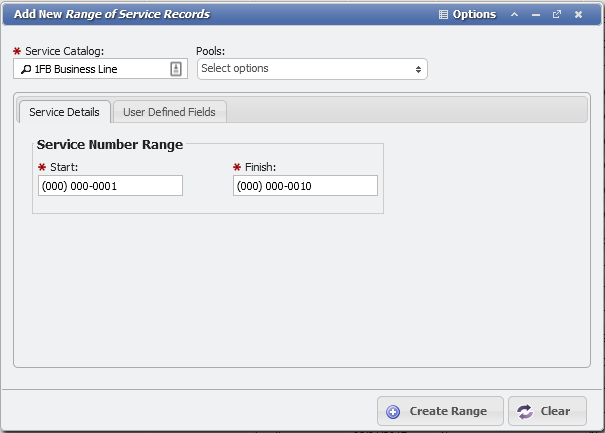The height and width of the screenshot is (433, 605).
Task: Switch to the Service Details tab
Action: point(64,112)
